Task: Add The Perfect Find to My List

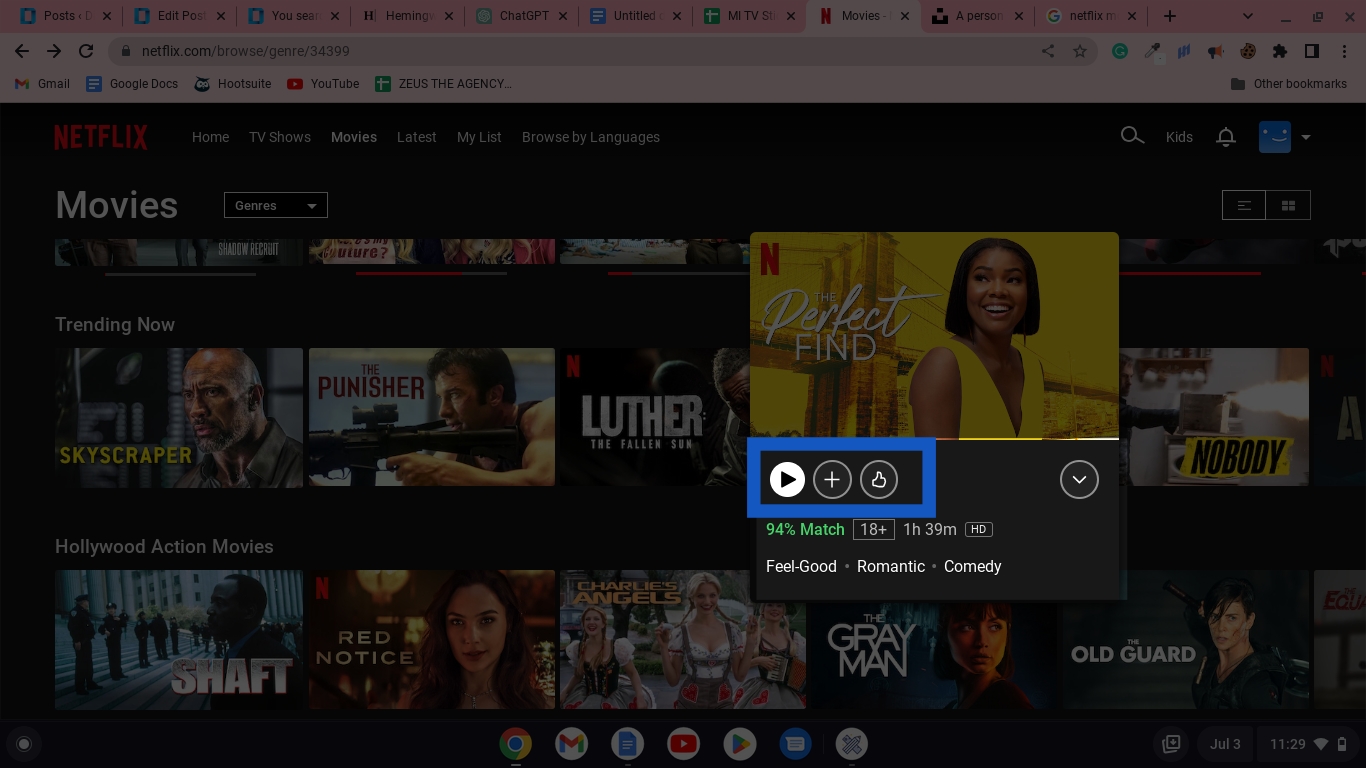Action: 832,480
